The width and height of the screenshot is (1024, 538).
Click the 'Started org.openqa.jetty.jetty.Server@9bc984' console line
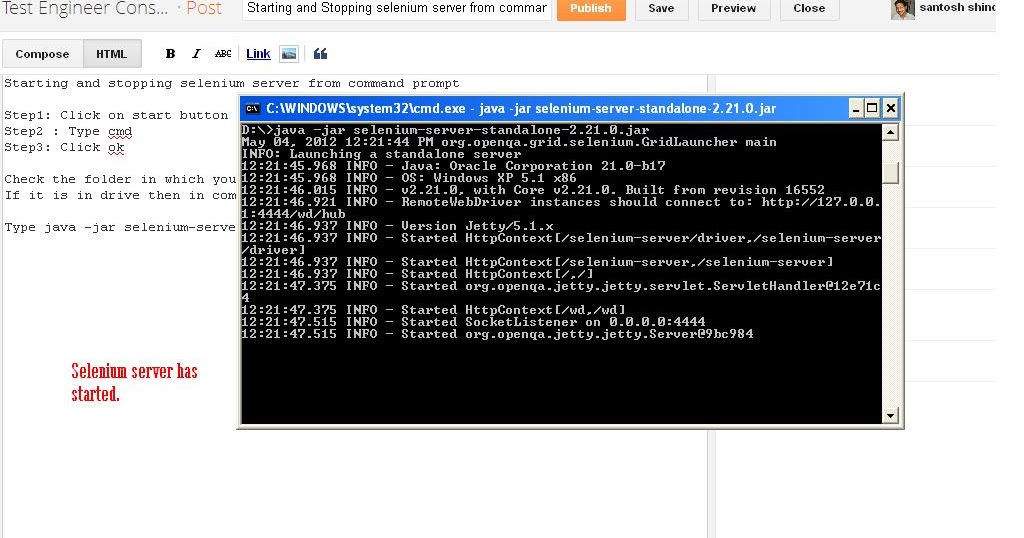tap(498, 334)
